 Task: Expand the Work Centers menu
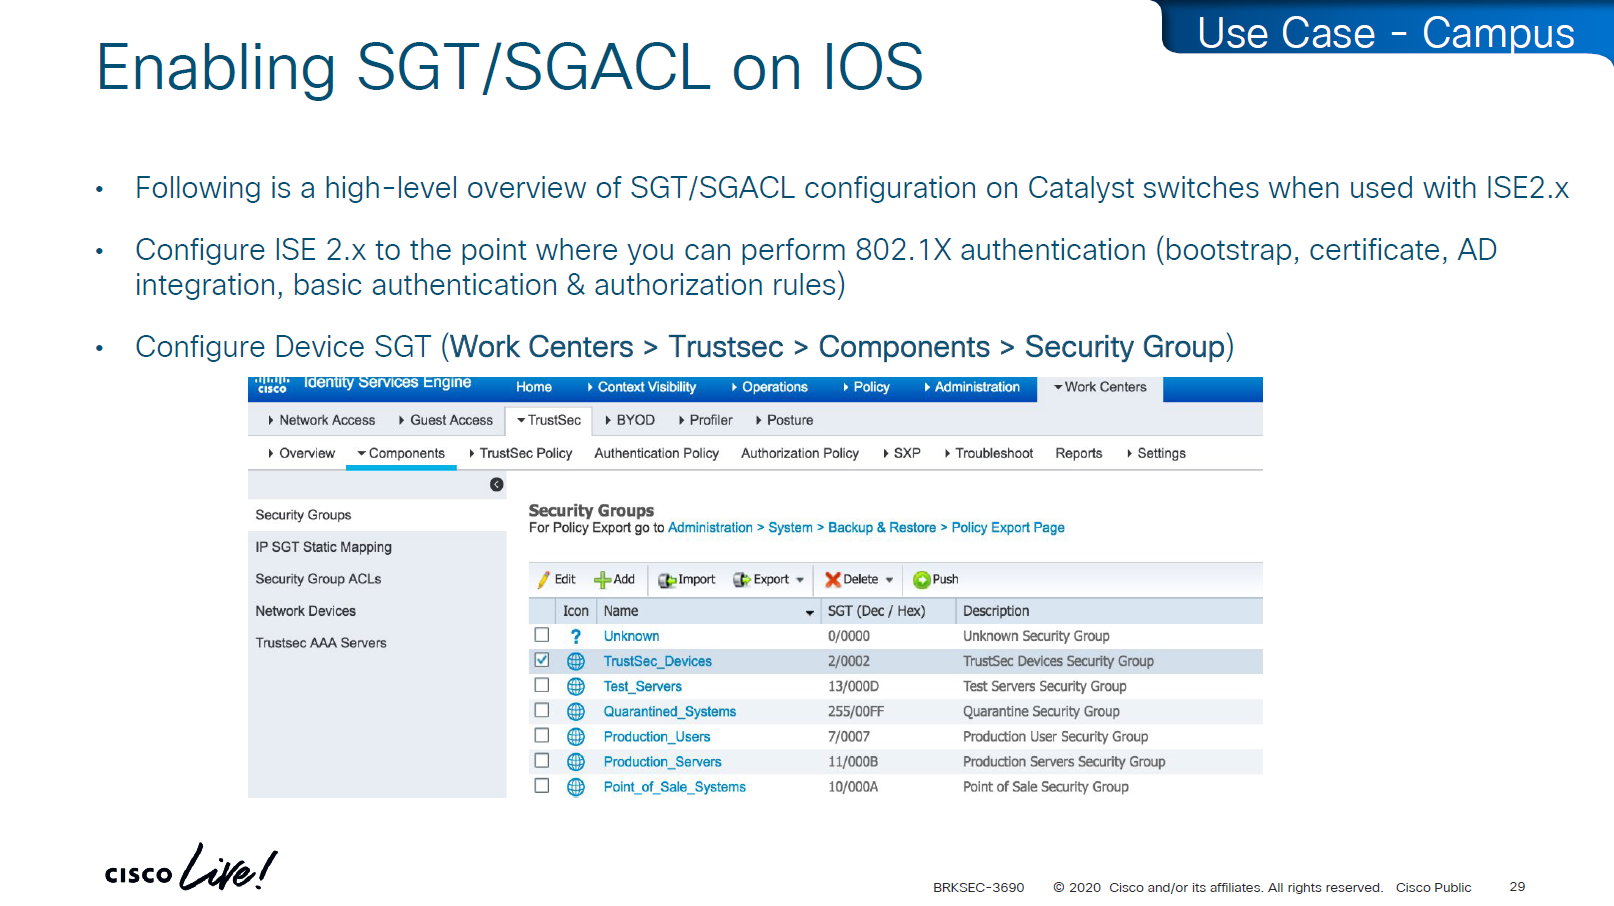(1100, 387)
